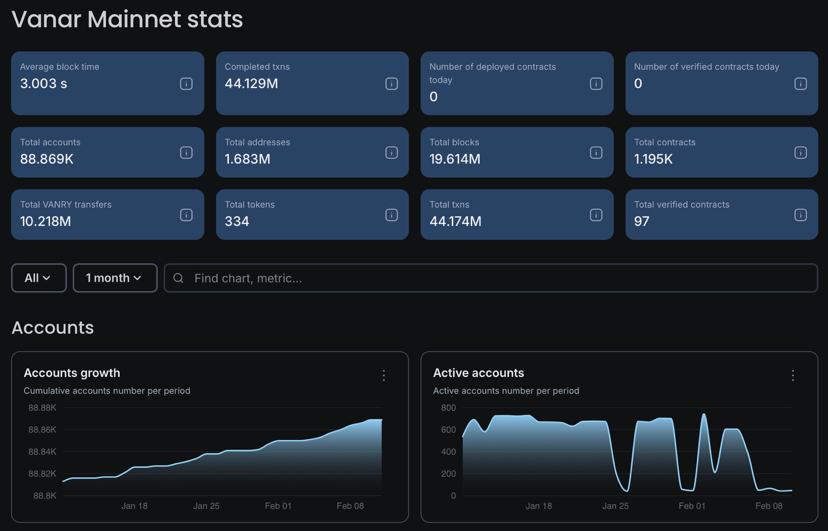
Task: Click info icon for Completed txns
Action: (391, 84)
